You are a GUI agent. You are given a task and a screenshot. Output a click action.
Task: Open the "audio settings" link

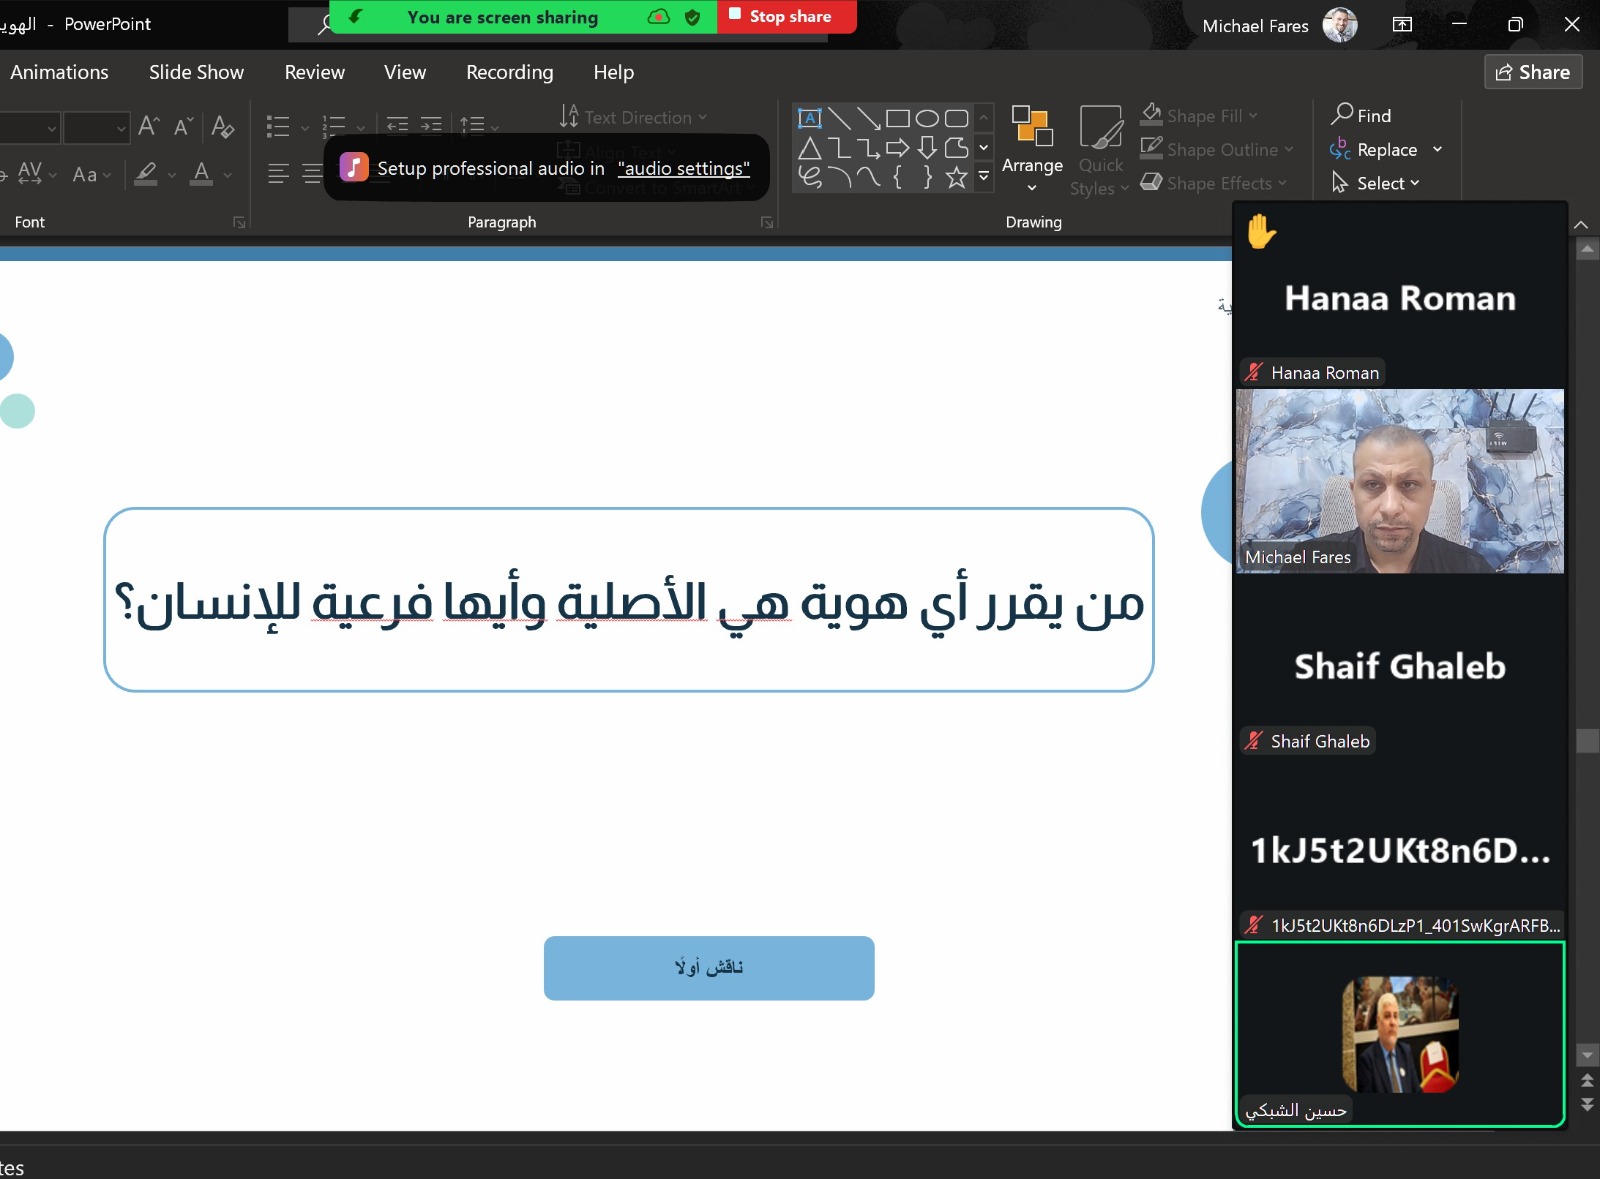(x=684, y=168)
